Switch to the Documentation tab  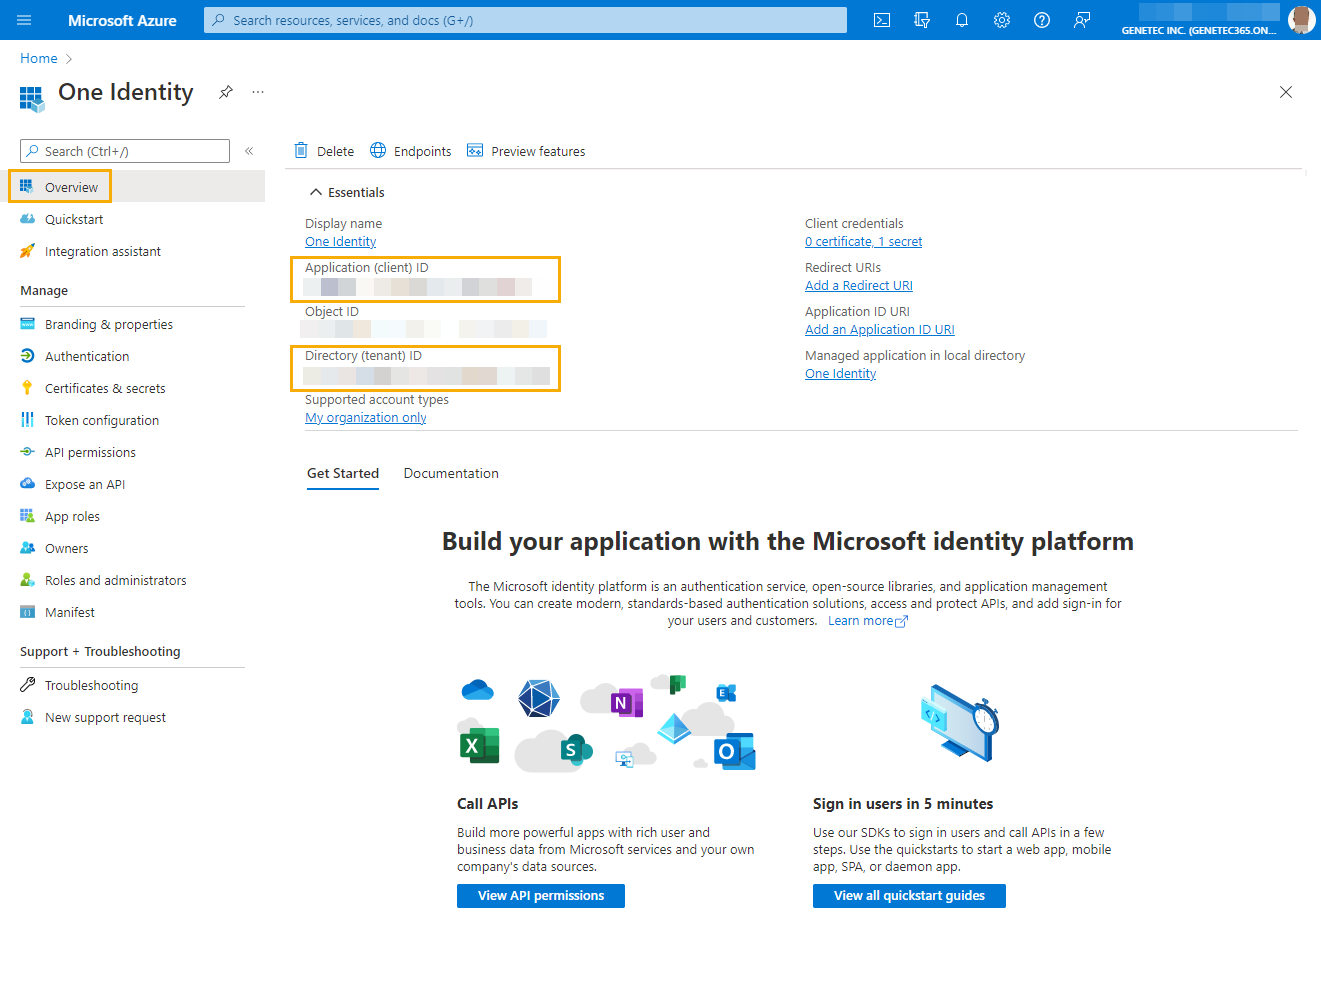(451, 473)
